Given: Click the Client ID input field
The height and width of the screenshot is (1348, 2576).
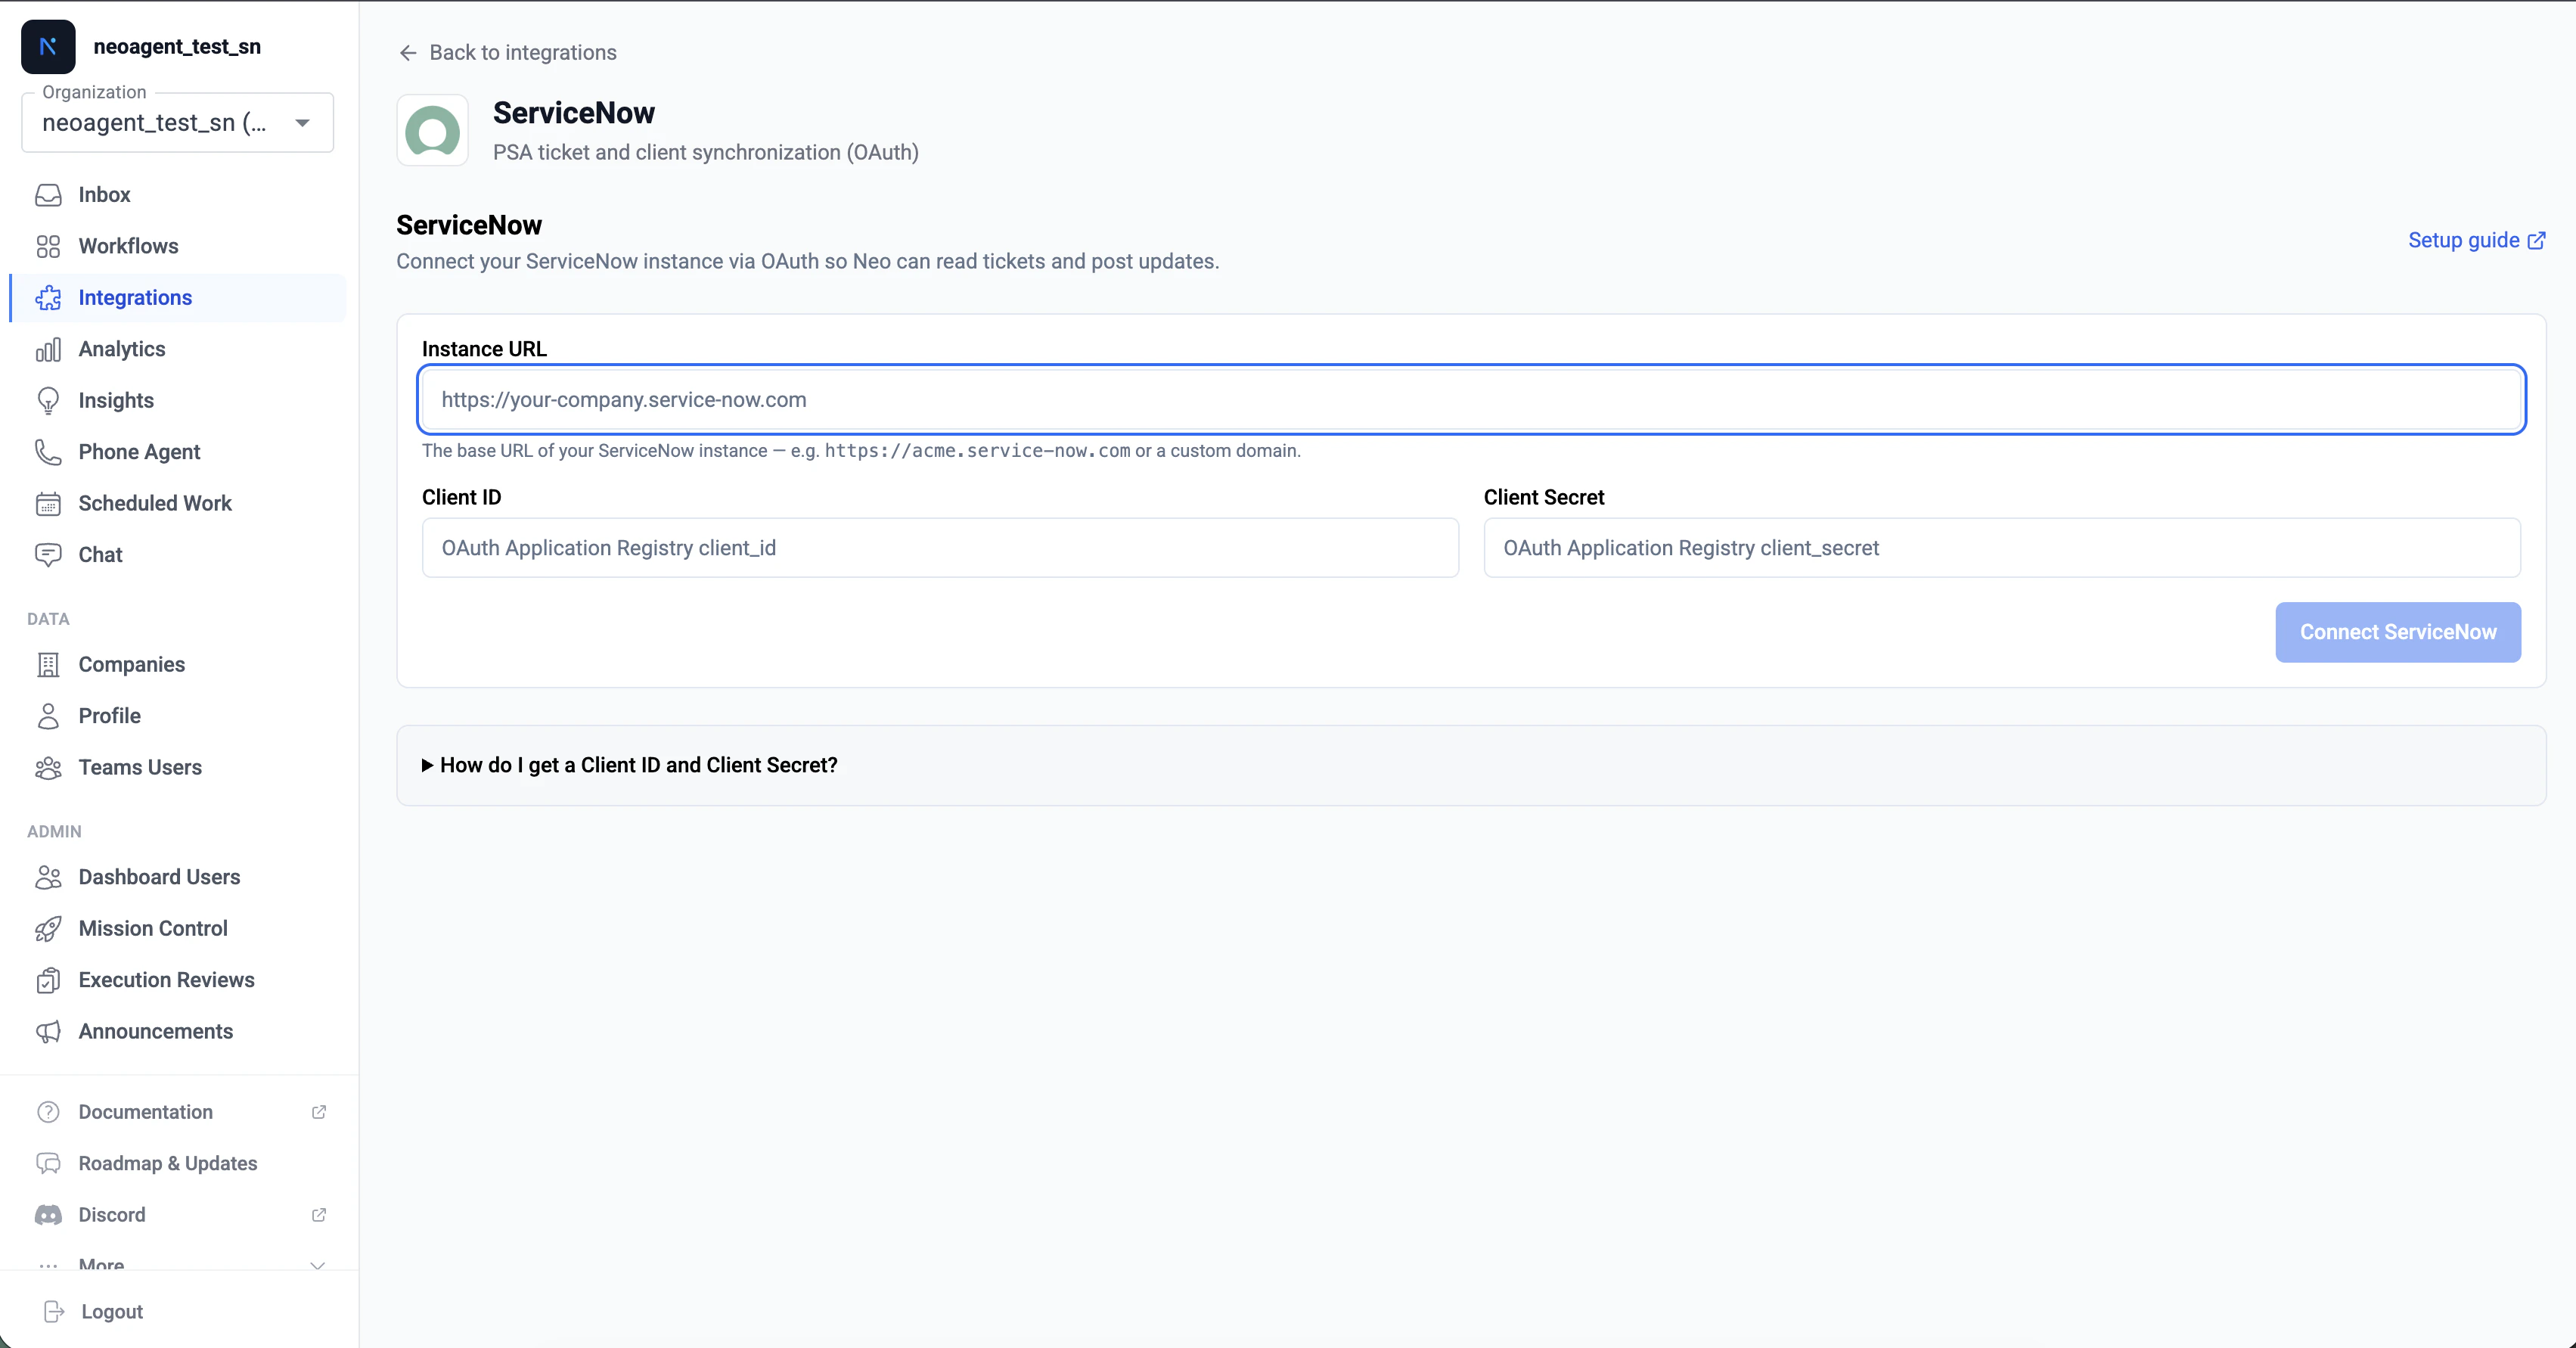Looking at the screenshot, I should pyautogui.click(x=940, y=548).
